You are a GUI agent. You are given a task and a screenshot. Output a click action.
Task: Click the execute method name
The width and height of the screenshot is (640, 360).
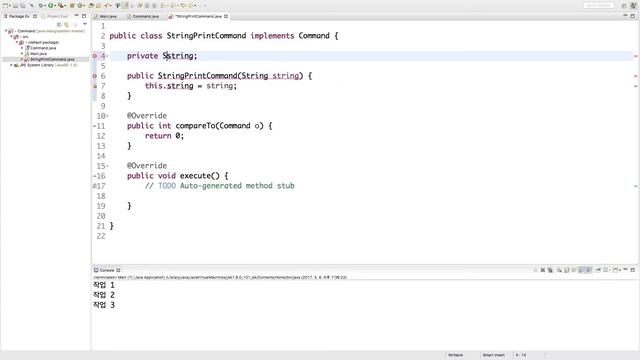(x=196, y=176)
